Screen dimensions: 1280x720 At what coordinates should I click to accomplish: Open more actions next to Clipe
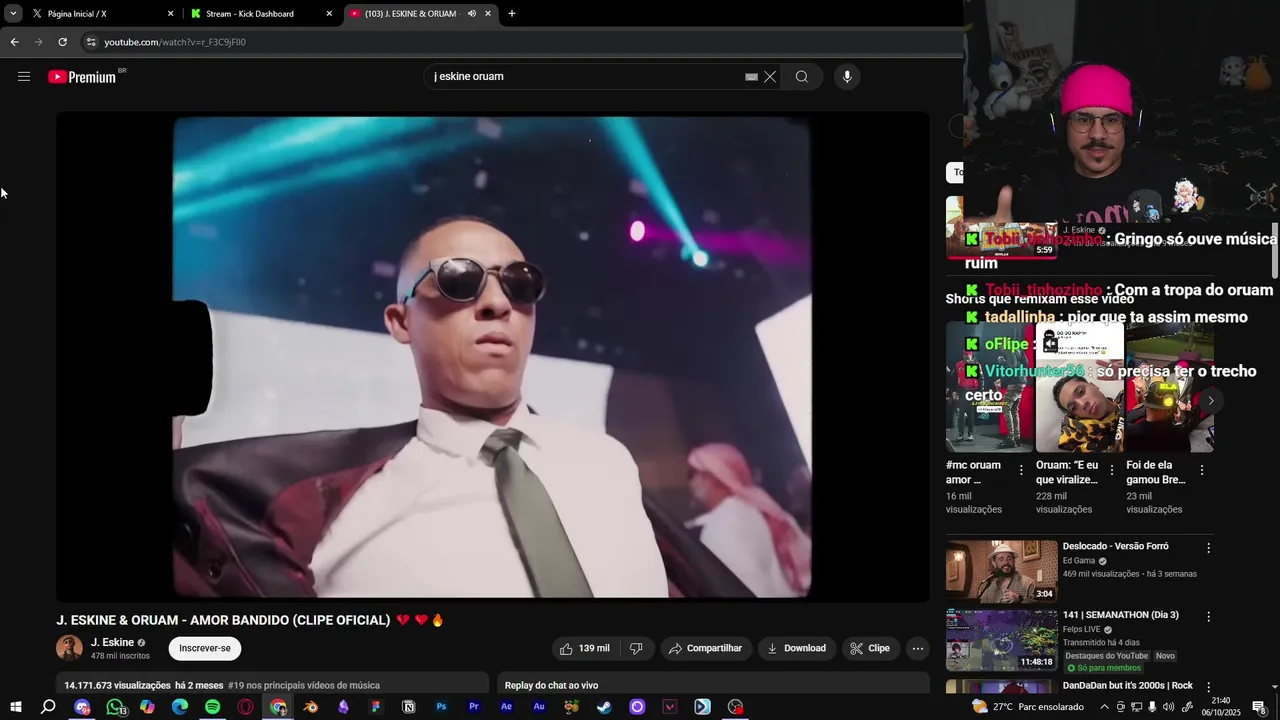click(x=918, y=648)
